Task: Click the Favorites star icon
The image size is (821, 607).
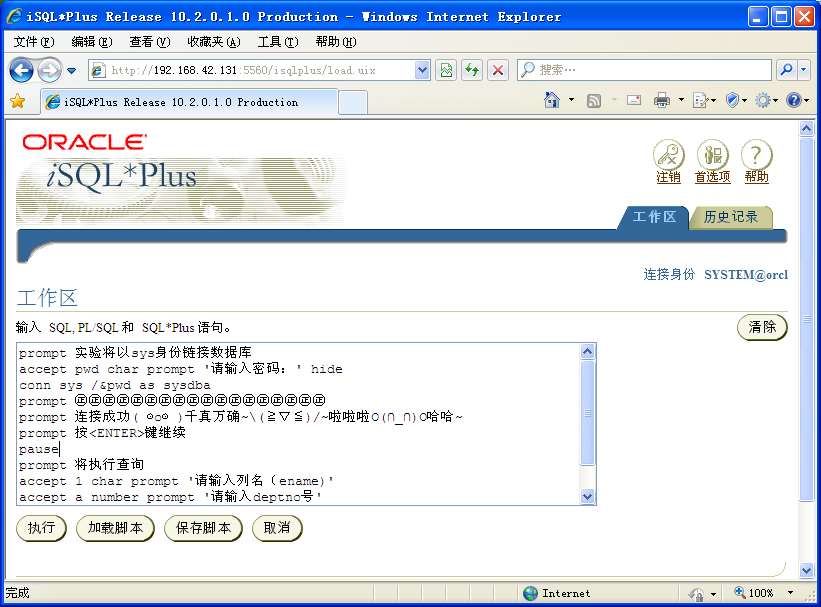Action: [17, 101]
